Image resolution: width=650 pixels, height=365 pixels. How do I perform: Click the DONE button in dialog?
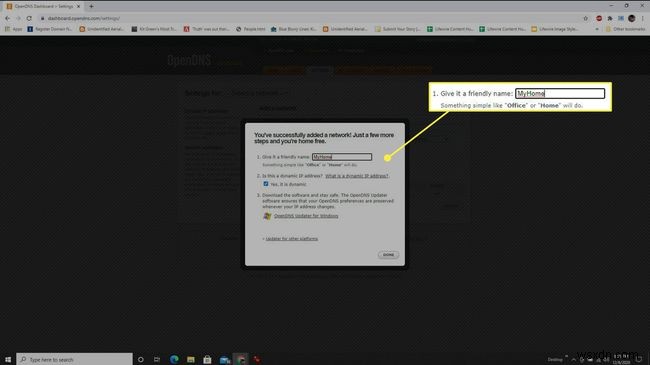click(388, 255)
